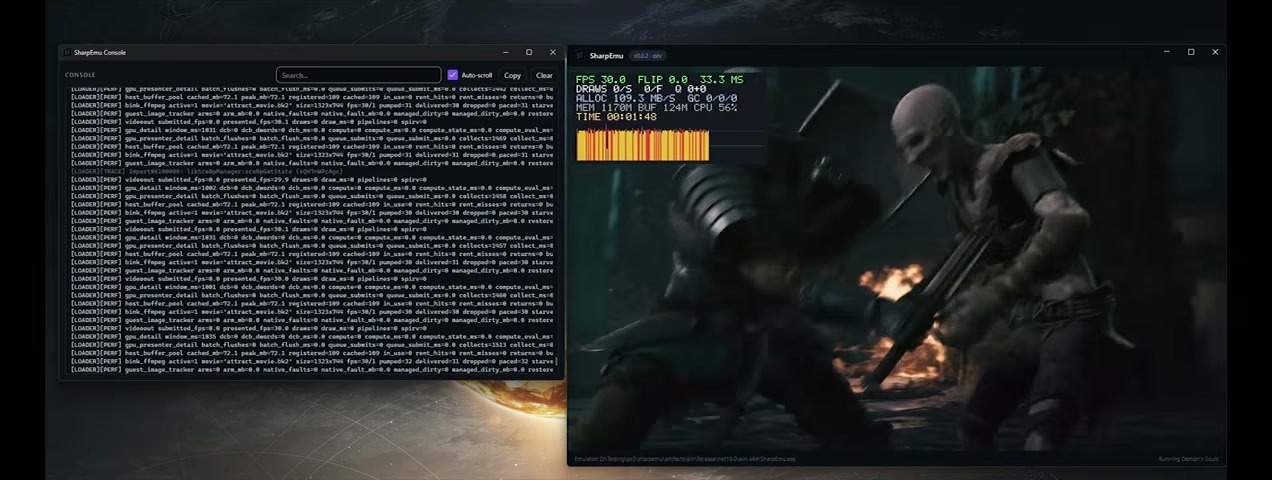The width and height of the screenshot is (1272, 480).
Task: Minimize the SharpEmu game window
Action: point(1166,52)
